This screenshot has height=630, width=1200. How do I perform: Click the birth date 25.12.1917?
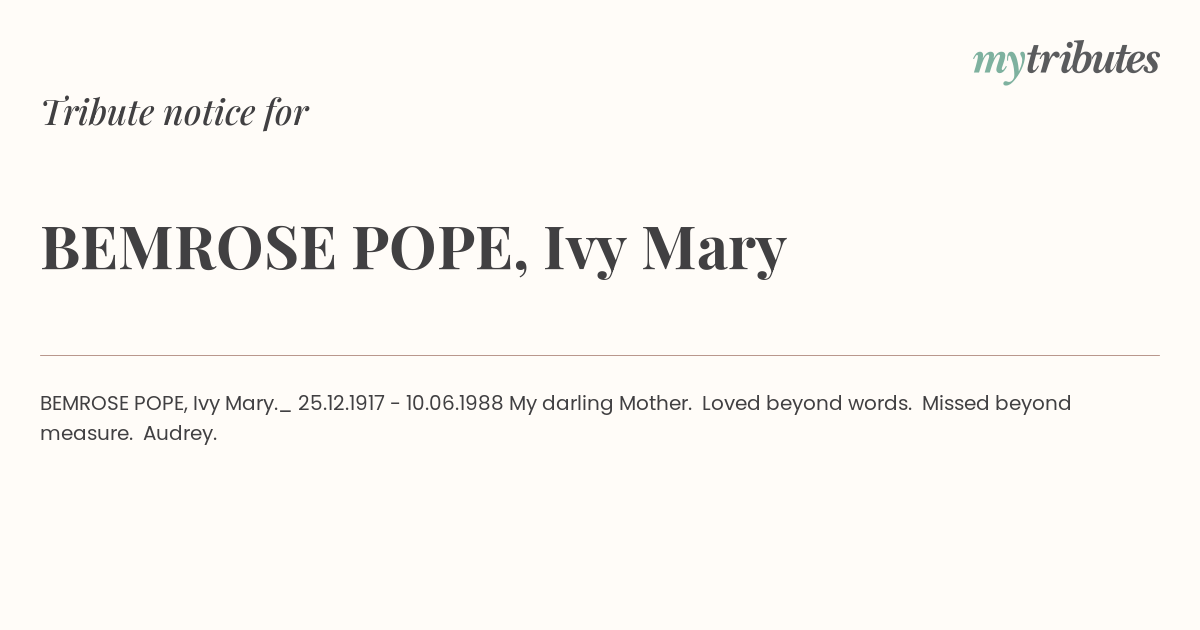[341, 403]
